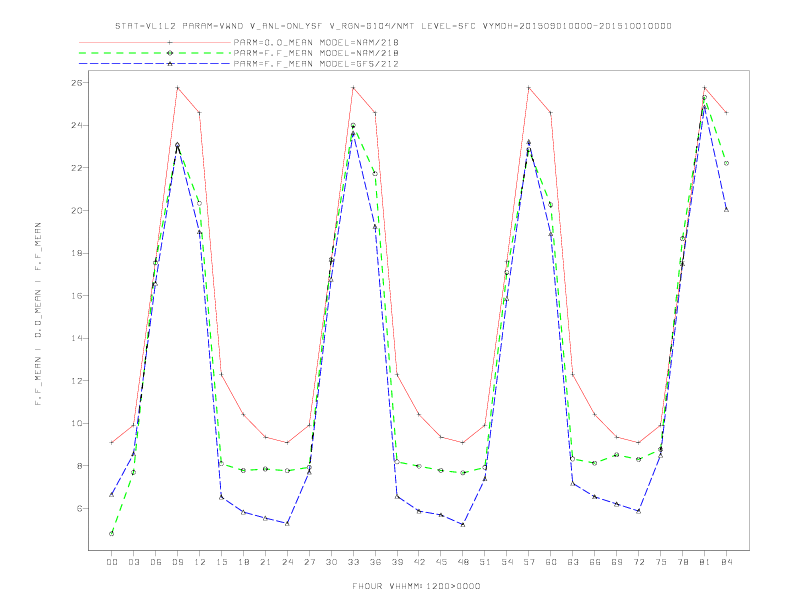Click y-axis tick label 16
Screen dimensions: 792x612
tap(77, 295)
